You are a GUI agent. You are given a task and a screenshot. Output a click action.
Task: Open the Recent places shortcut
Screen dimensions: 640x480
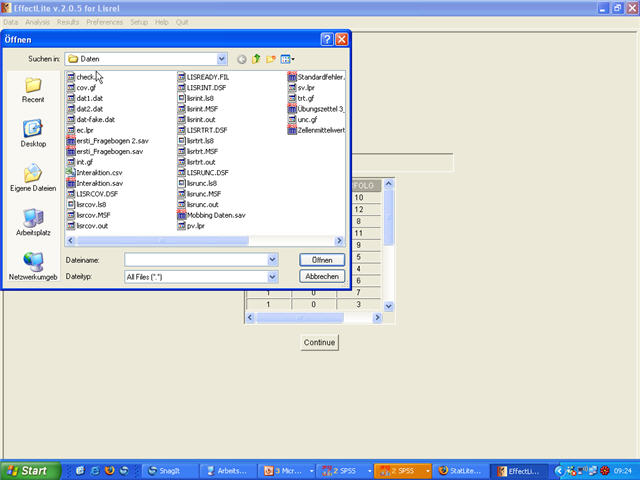[33, 88]
